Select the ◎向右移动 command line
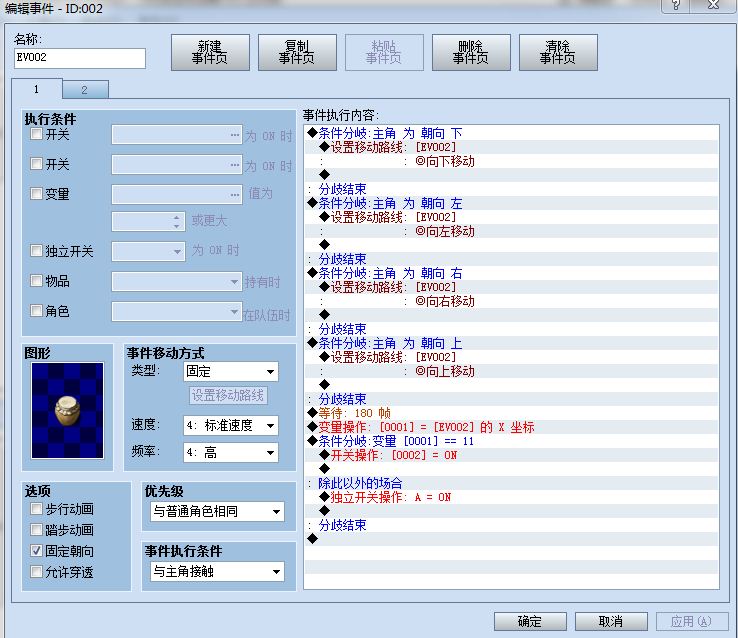The height and width of the screenshot is (638, 738). tap(512, 301)
